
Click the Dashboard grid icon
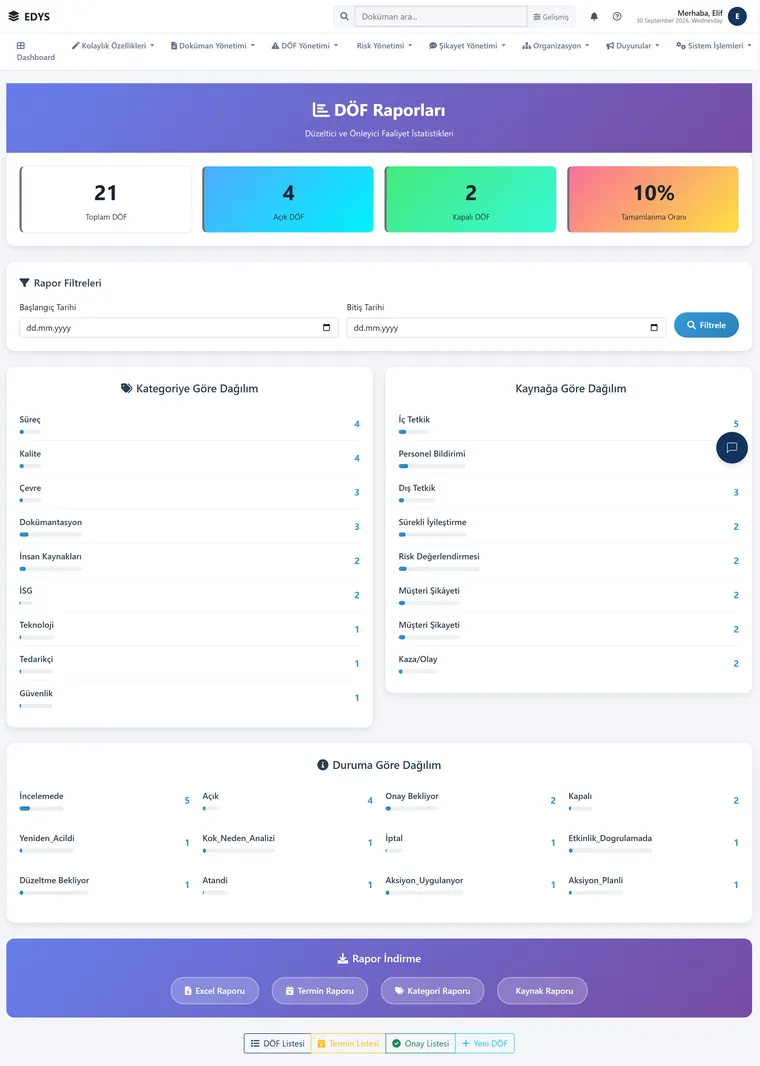pos(21,46)
